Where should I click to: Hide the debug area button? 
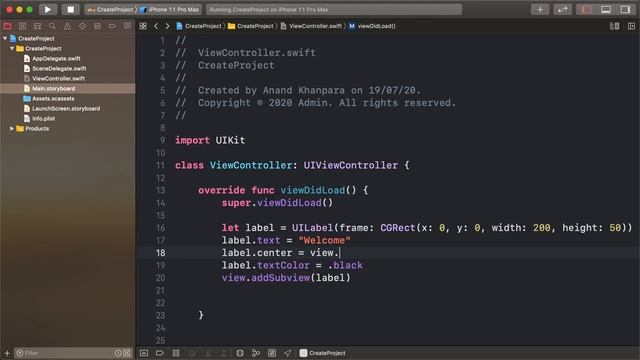(144, 353)
